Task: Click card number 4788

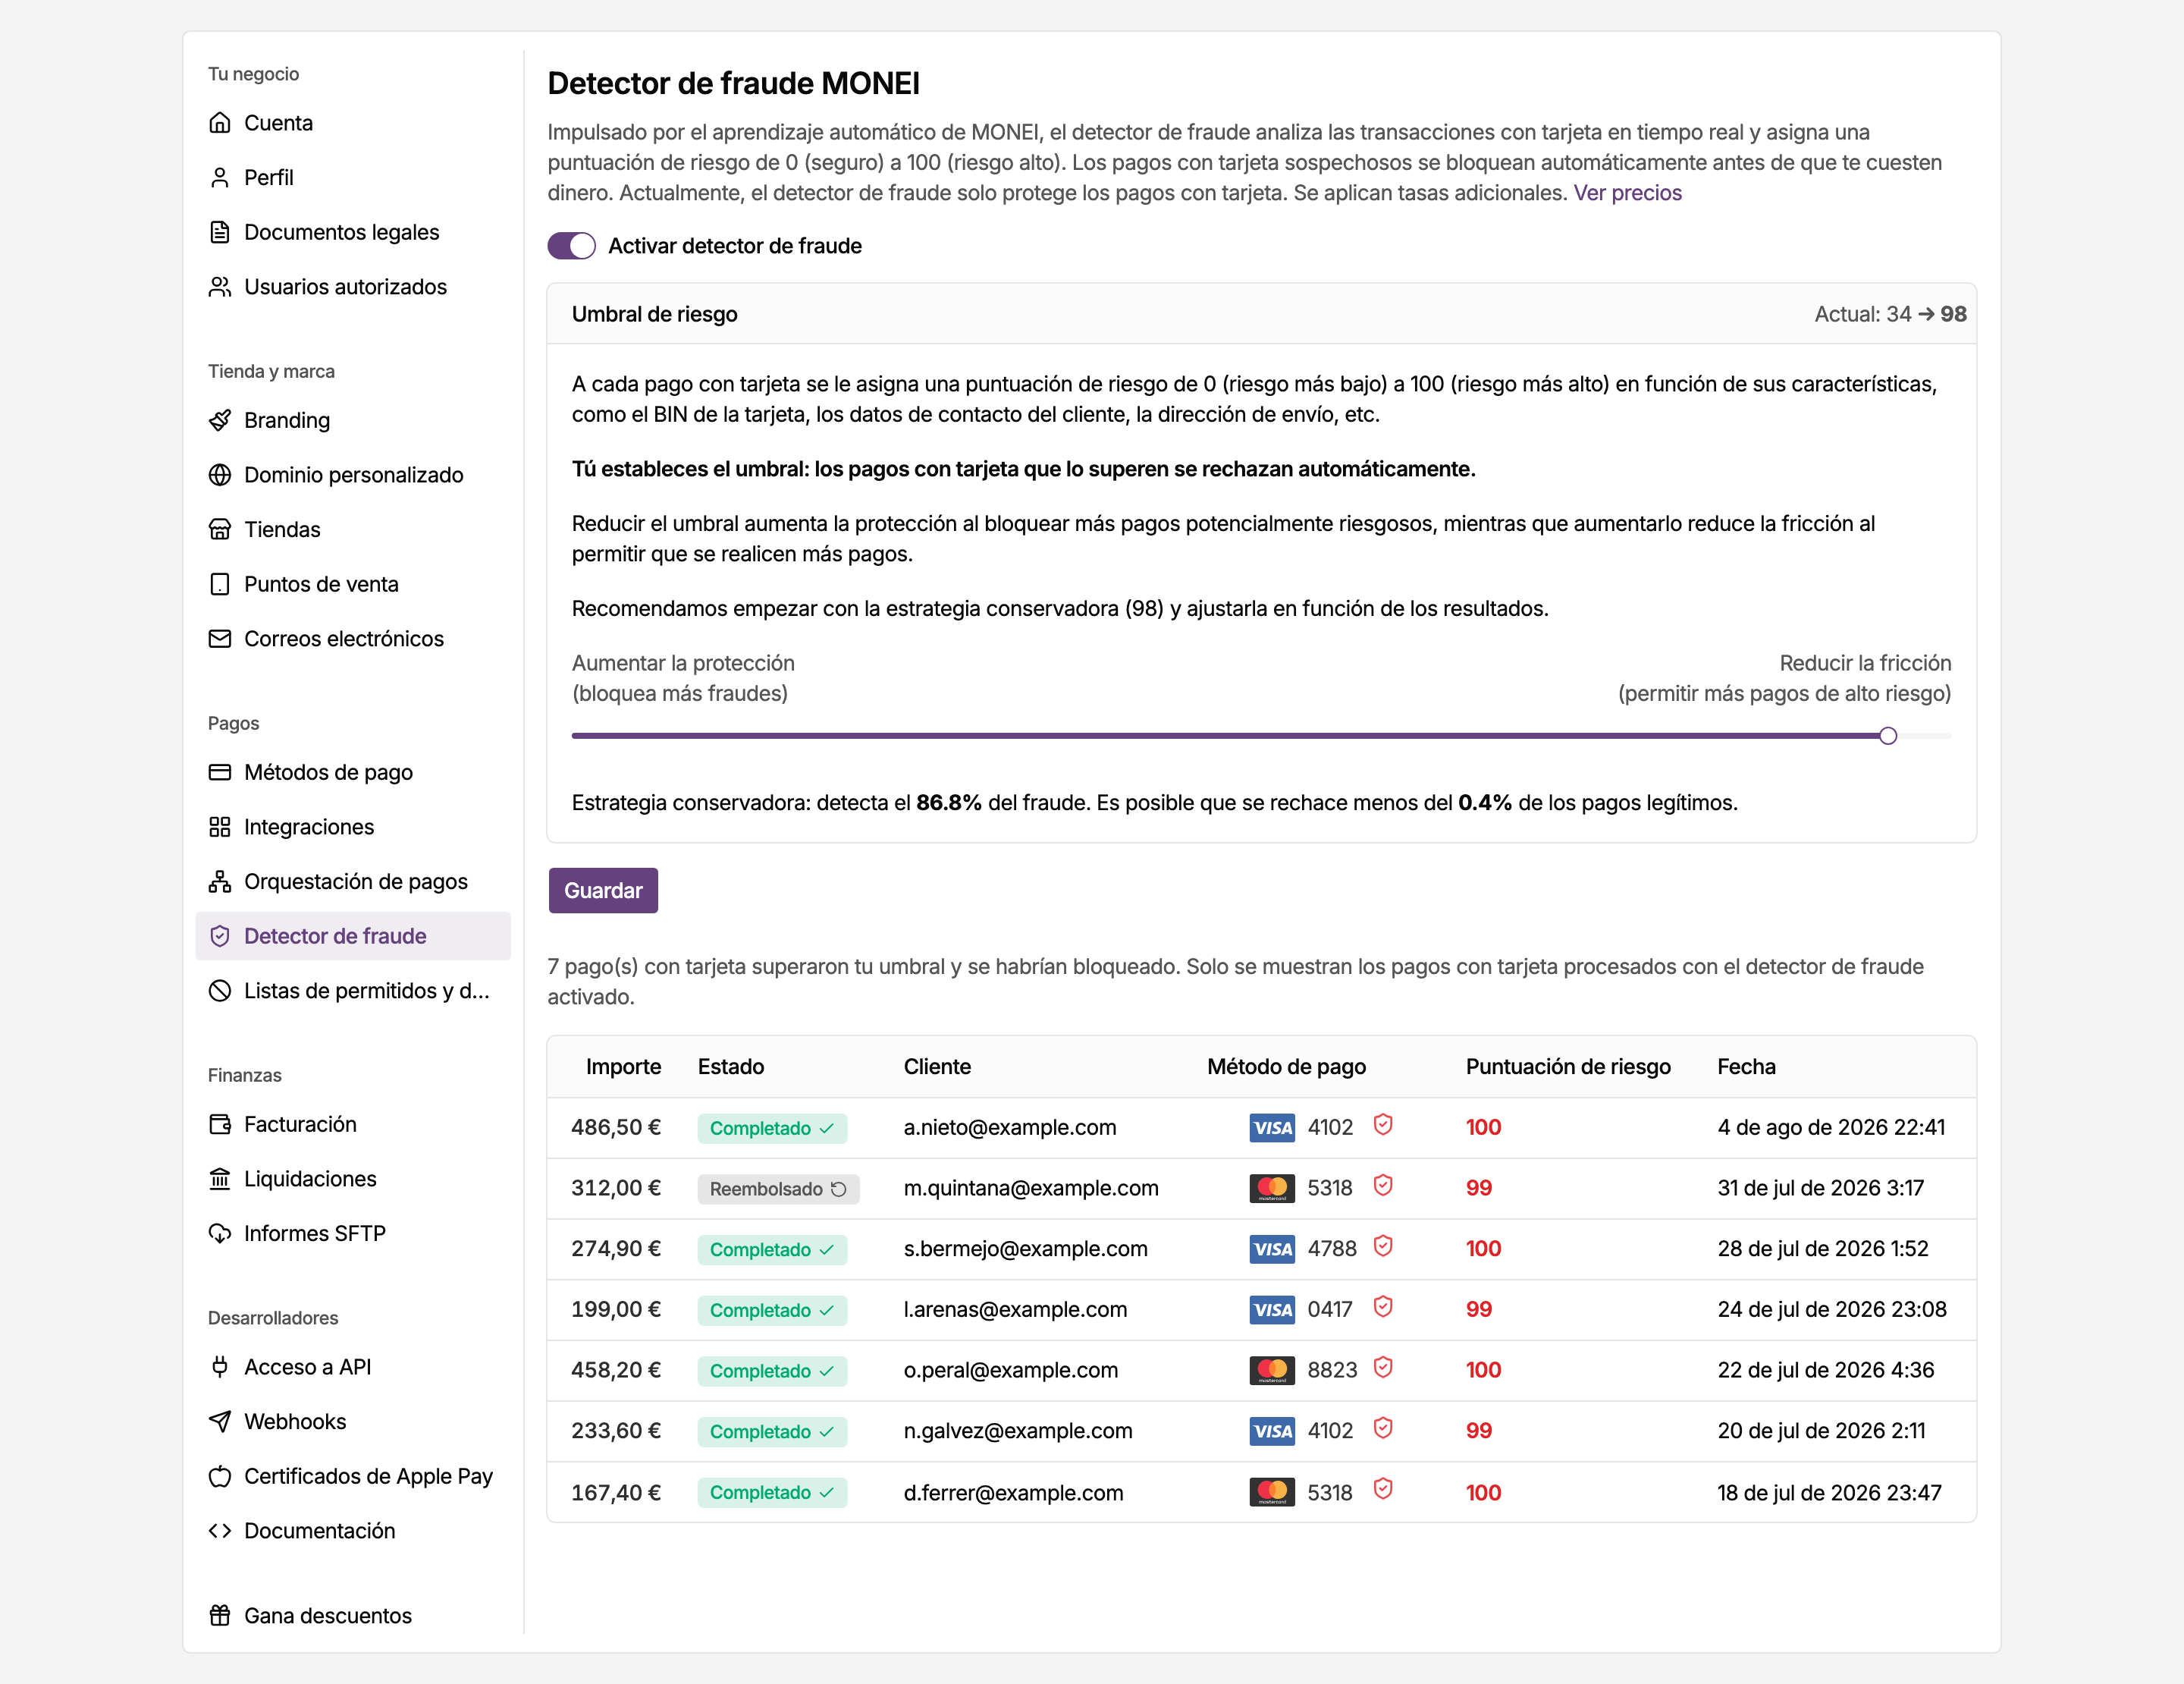Action: (1332, 1249)
